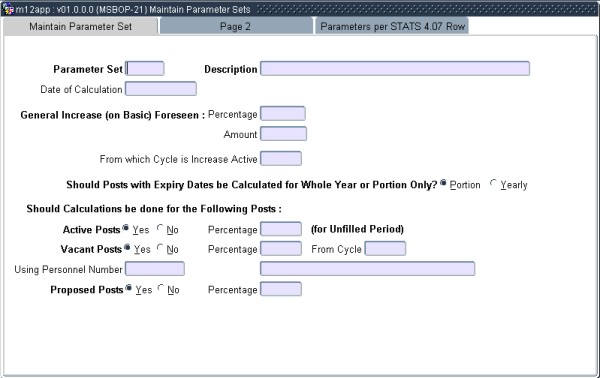Screen dimensions: 600x378
Task: Set Proposed Posts to No
Action: tap(161, 288)
